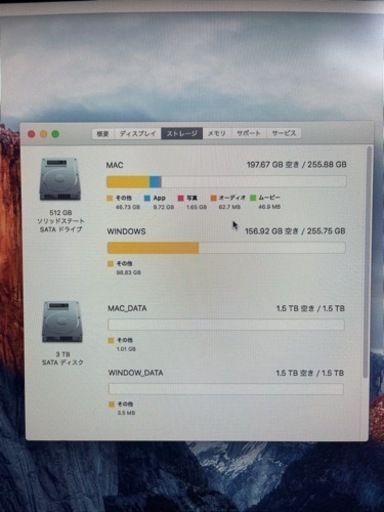
Task: Click the 156.92 GB 空き / 255.75 GB text
Action: pos(295,231)
